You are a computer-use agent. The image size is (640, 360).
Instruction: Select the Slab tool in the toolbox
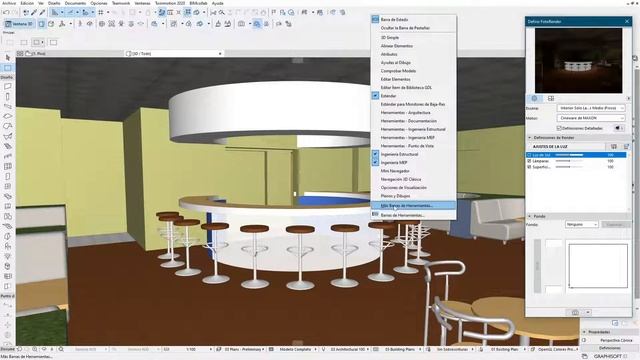coord(8,116)
